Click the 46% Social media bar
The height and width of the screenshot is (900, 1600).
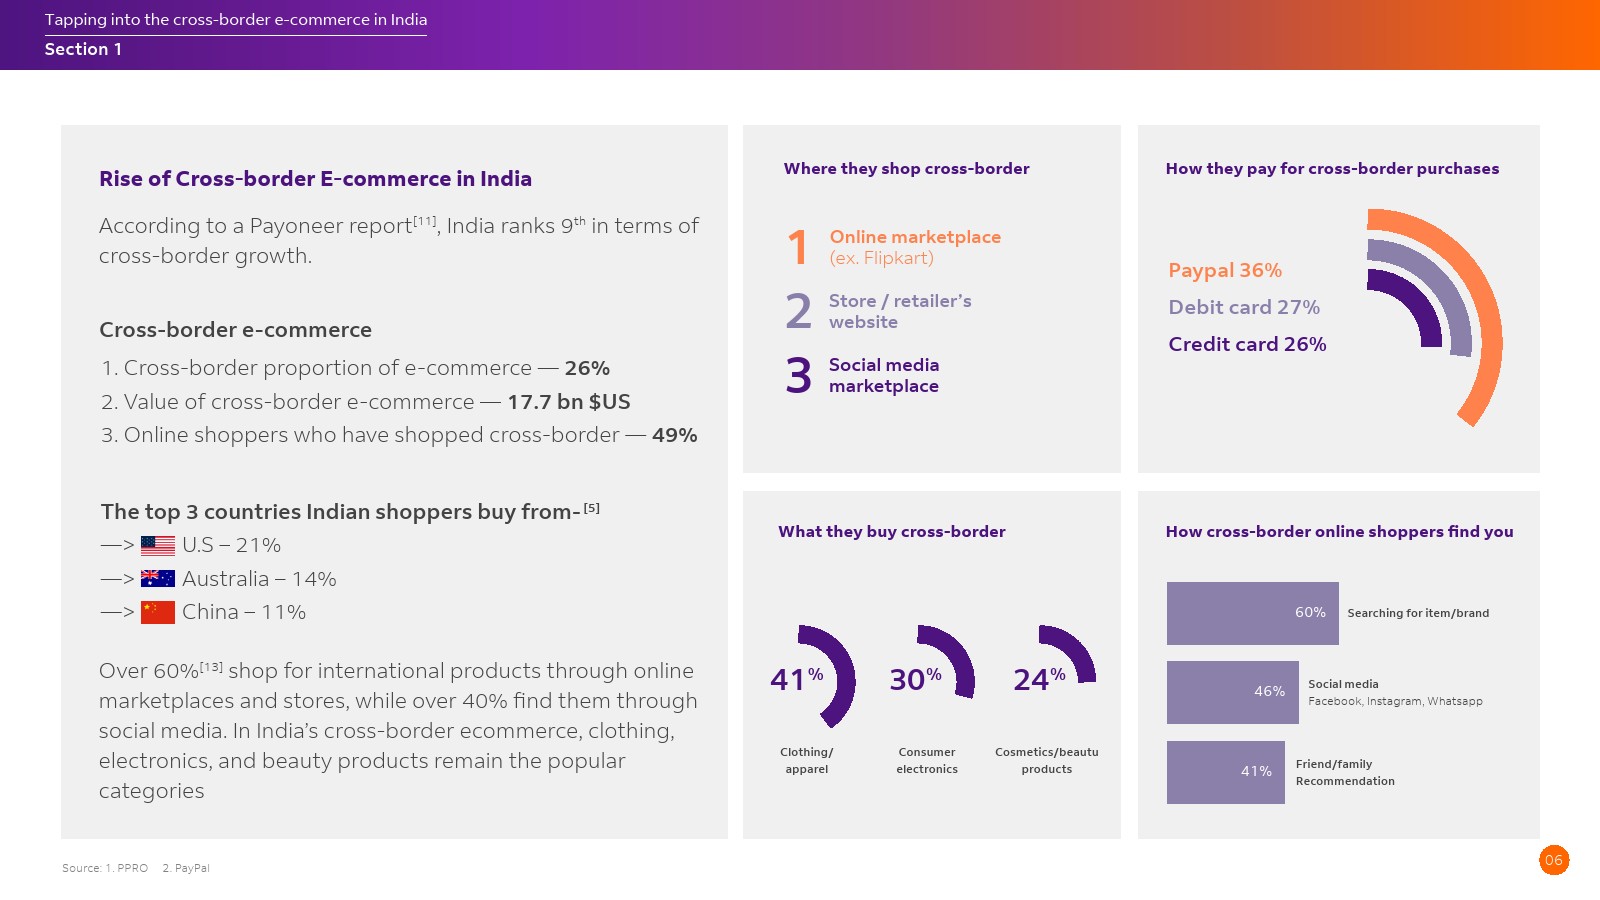[x=1232, y=692]
